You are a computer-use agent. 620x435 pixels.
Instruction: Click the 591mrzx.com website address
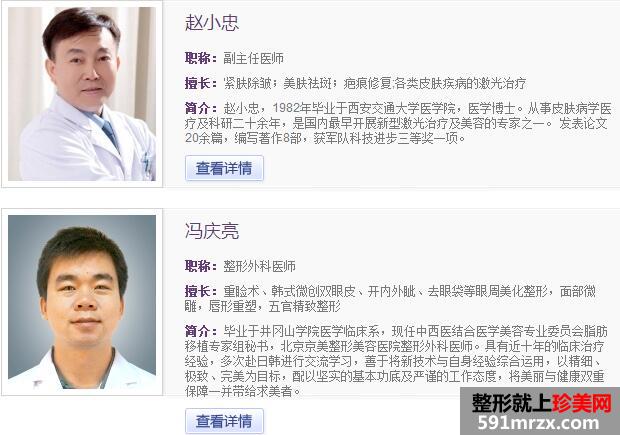click(539, 423)
